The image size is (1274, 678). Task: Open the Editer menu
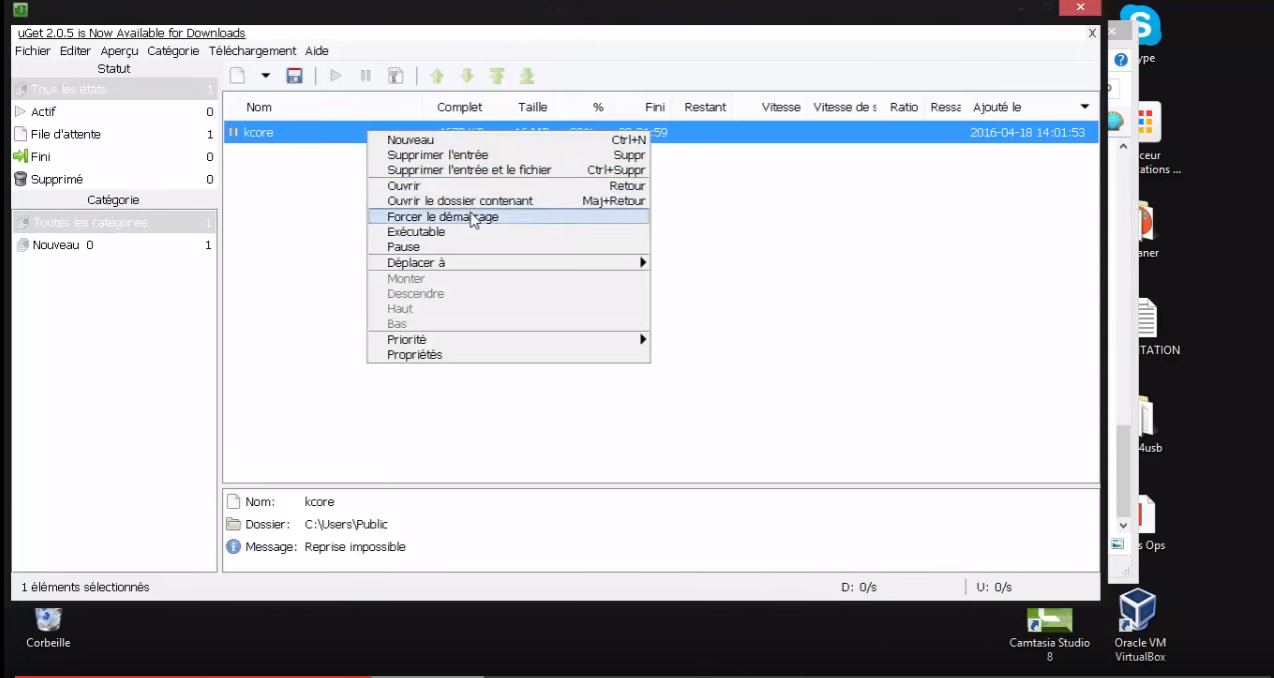click(x=75, y=51)
